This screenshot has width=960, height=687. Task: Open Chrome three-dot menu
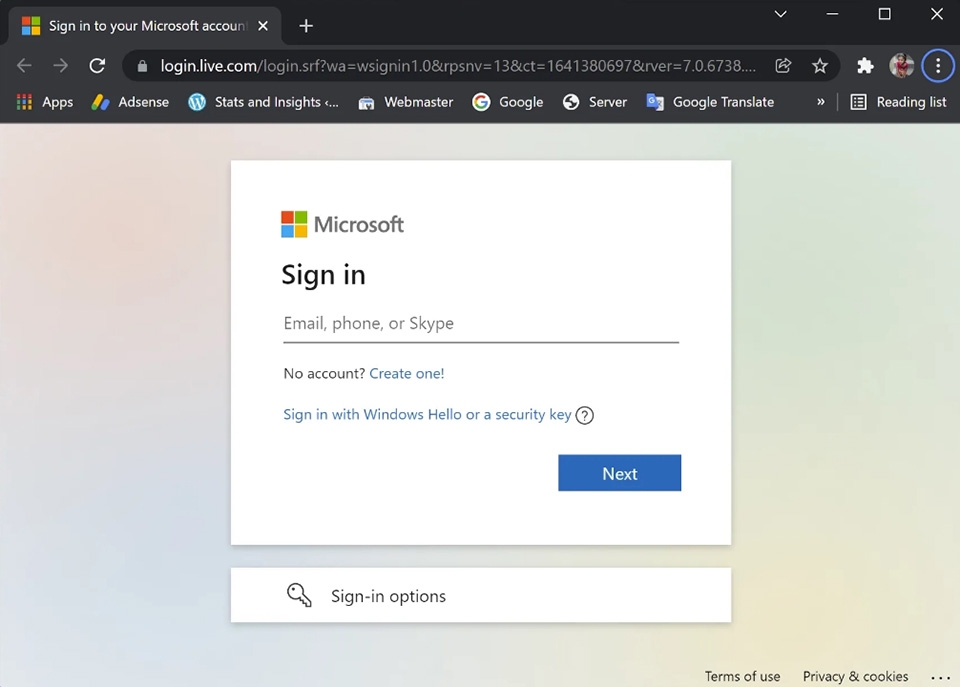click(938, 66)
